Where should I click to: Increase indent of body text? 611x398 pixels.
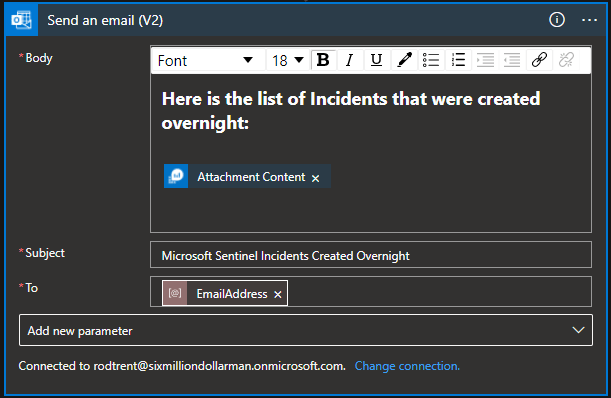coord(485,60)
